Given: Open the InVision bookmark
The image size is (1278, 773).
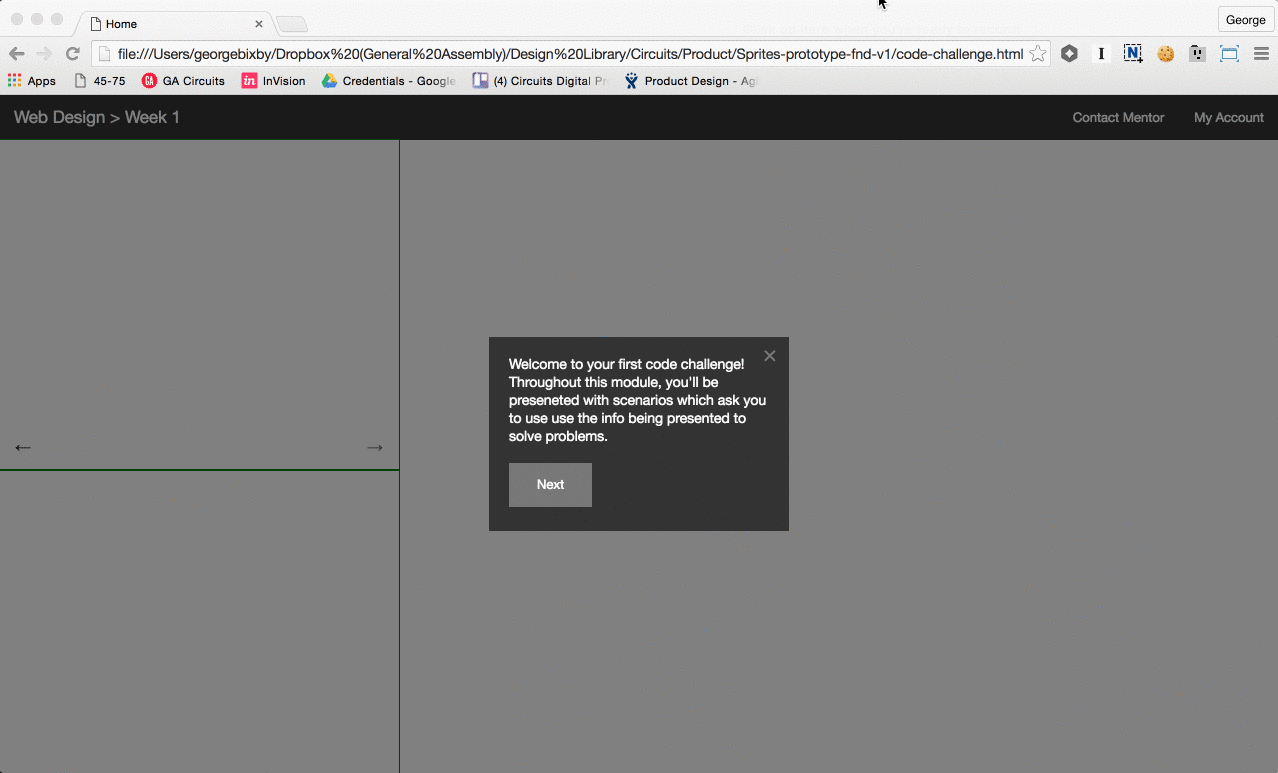Looking at the screenshot, I should [274, 81].
